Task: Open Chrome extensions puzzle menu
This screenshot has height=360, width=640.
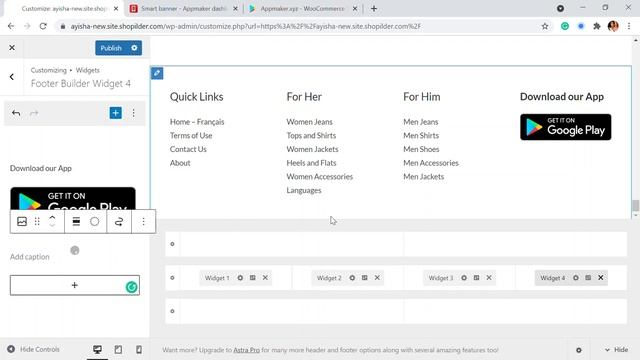Action: [x=597, y=26]
